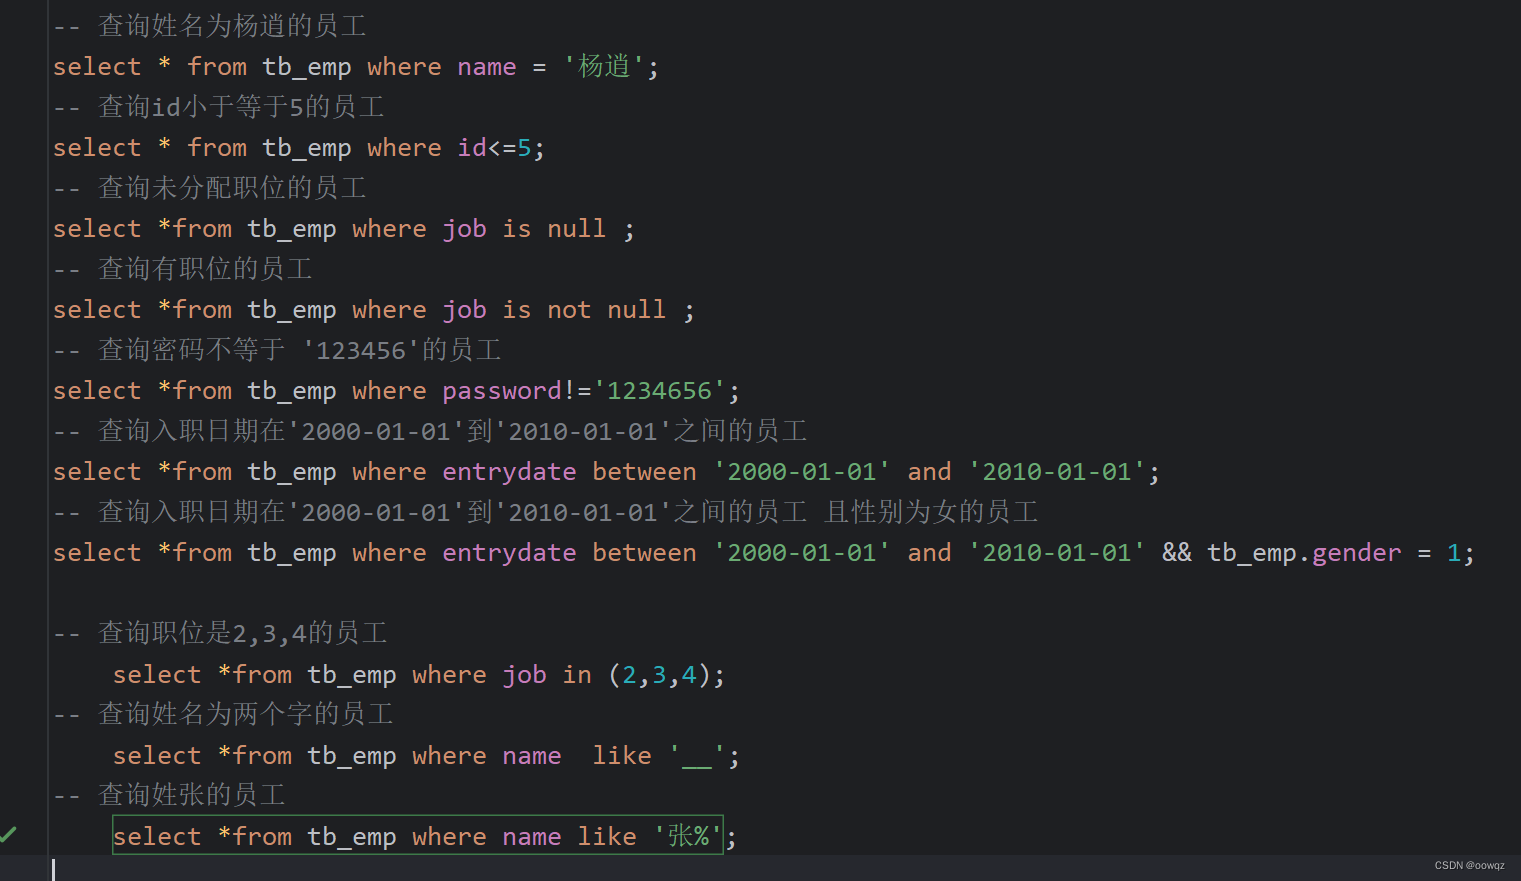Click the '__' wildcard pattern for two-character names
This screenshot has width=1521, height=881.
696,755
